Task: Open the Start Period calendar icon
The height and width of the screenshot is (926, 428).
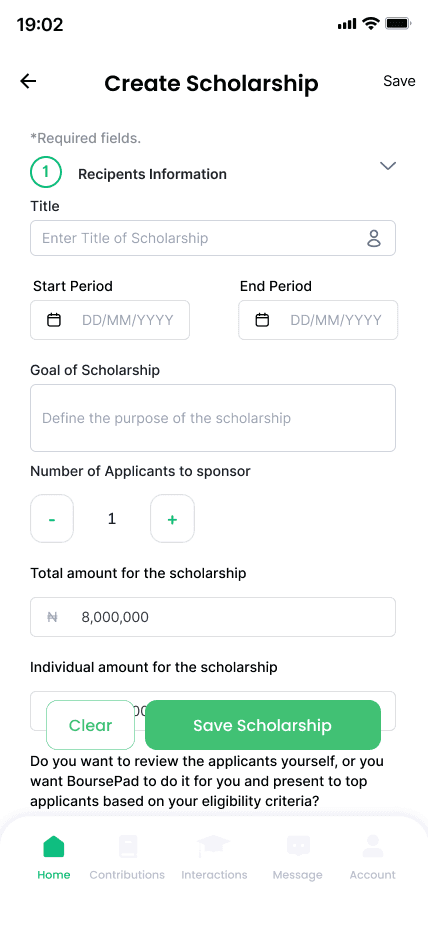Action: tap(54, 320)
